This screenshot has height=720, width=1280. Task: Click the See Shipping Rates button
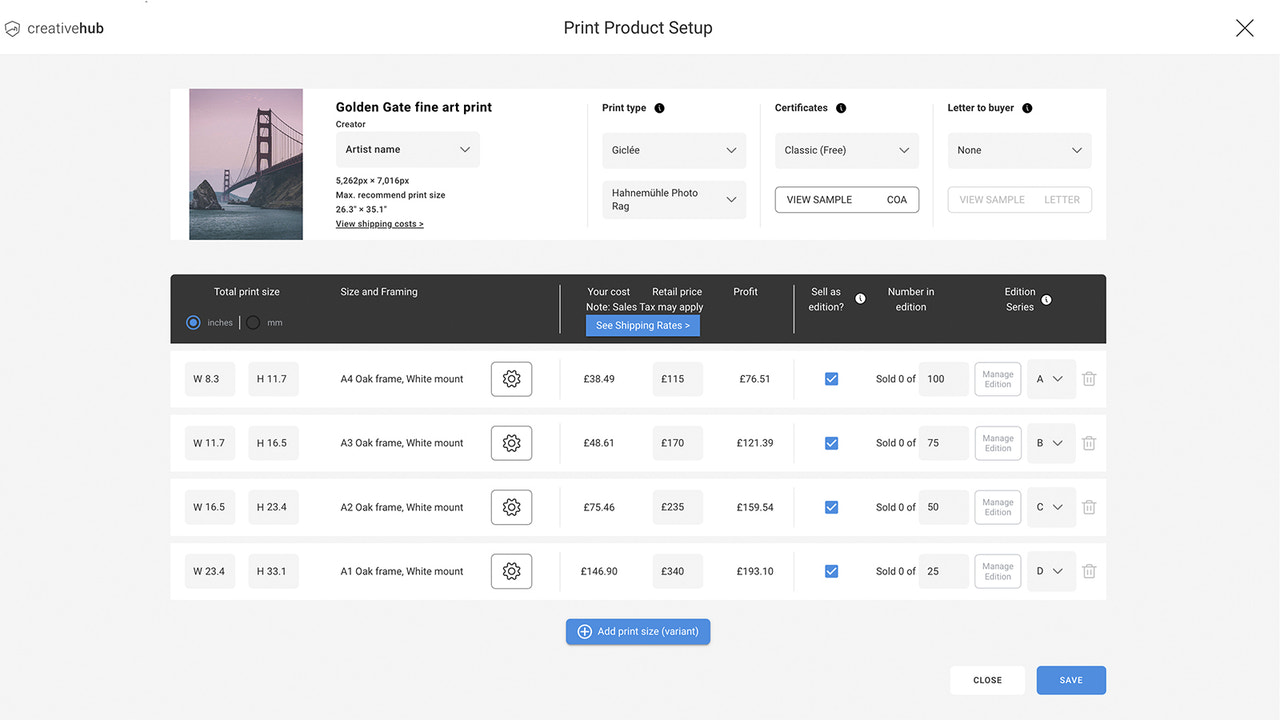coord(642,325)
